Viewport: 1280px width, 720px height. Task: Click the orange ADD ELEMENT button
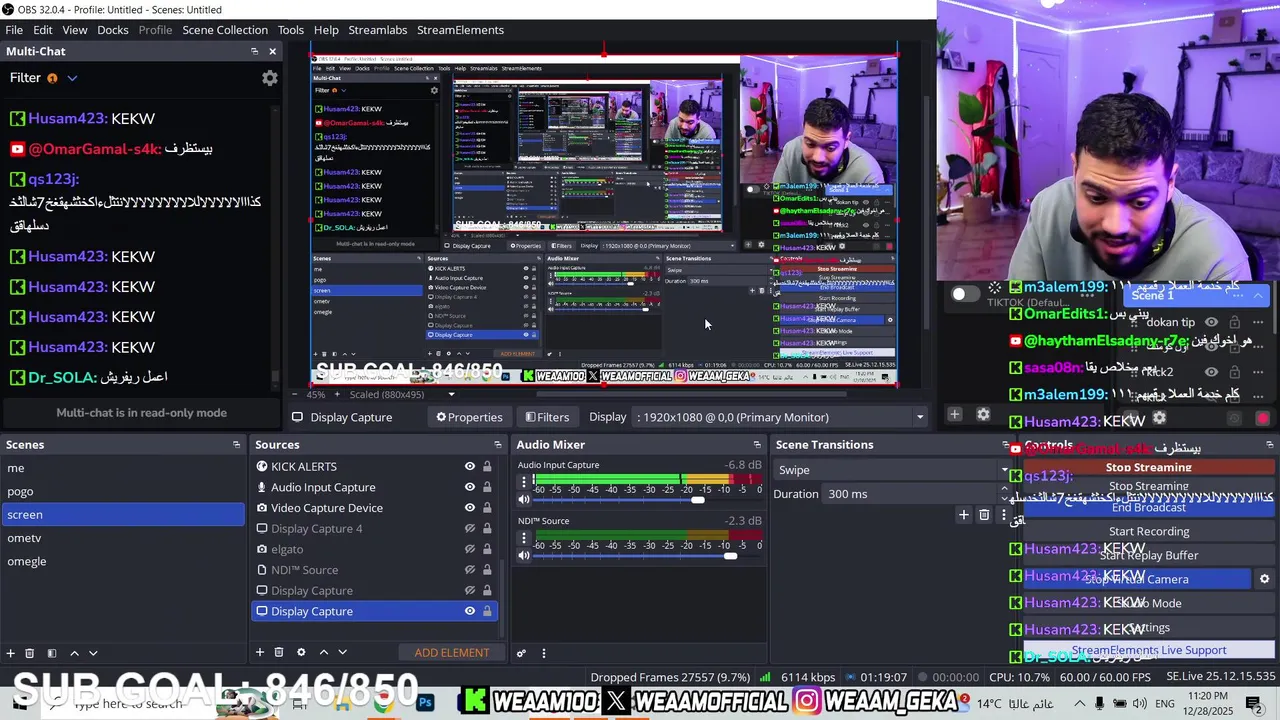(x=452, y=652)
